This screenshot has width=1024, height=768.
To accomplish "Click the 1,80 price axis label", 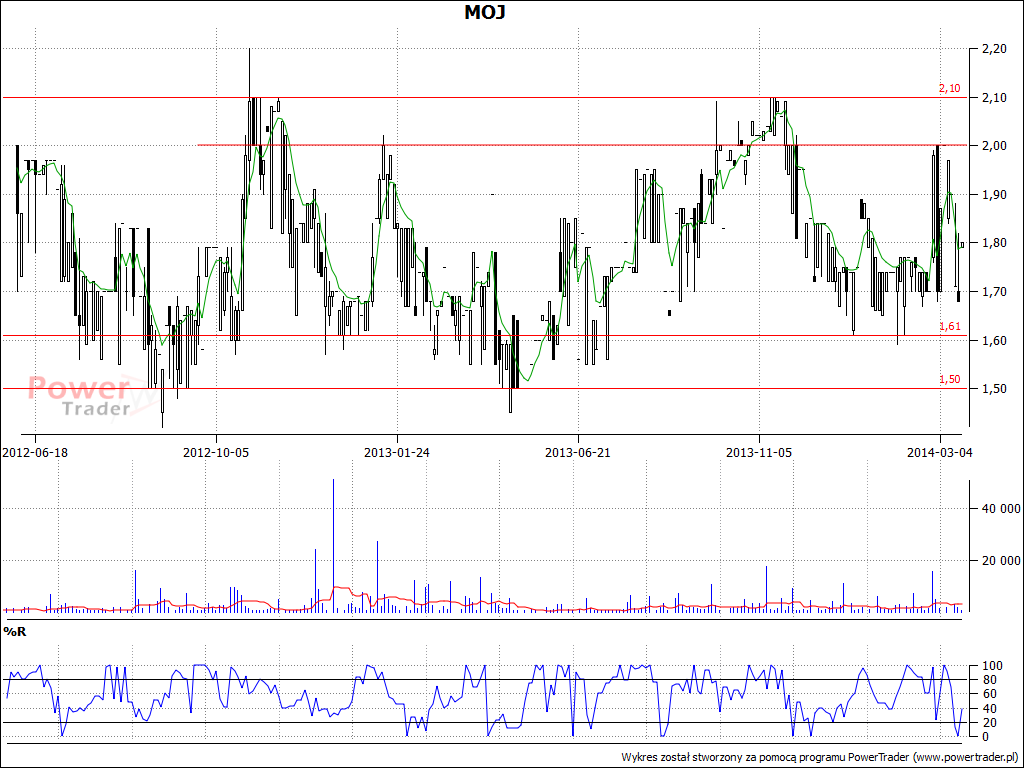I will [993, 243].
